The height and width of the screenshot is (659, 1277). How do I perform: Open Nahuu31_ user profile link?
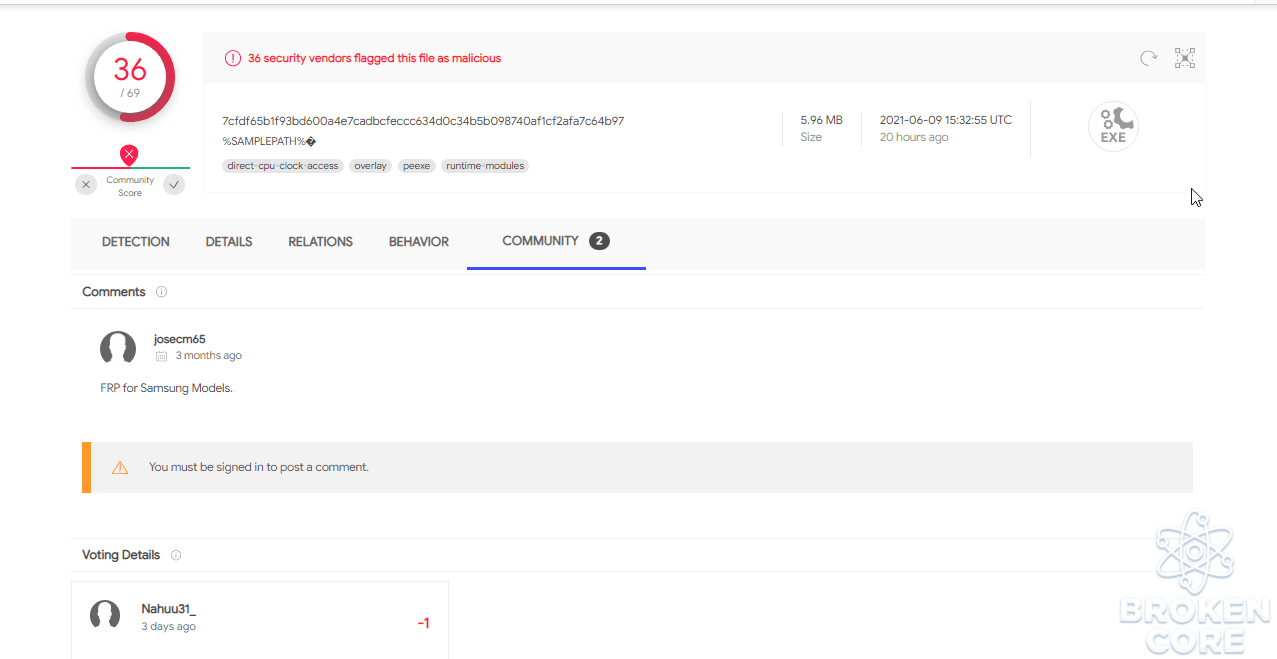point(169,609)
